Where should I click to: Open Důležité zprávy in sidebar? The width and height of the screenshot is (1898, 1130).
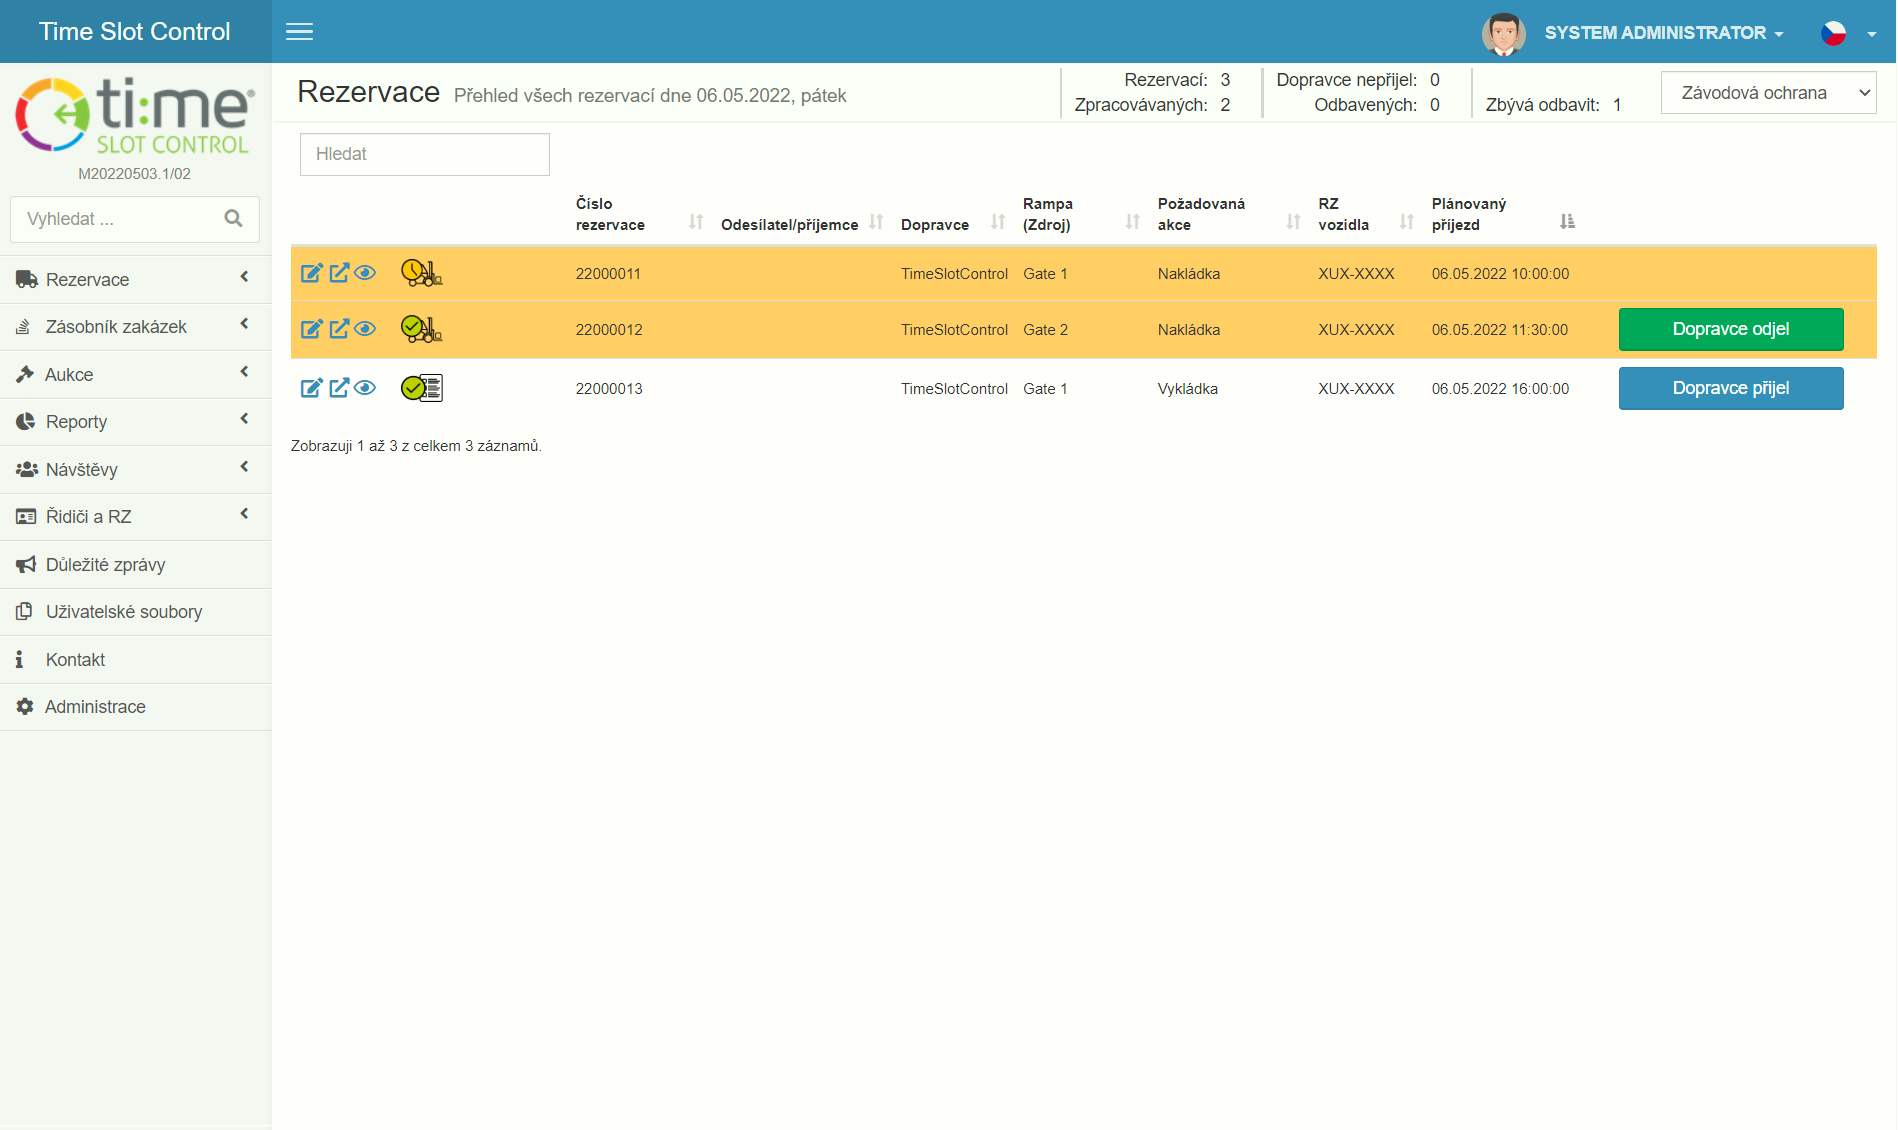pos(135,565)
